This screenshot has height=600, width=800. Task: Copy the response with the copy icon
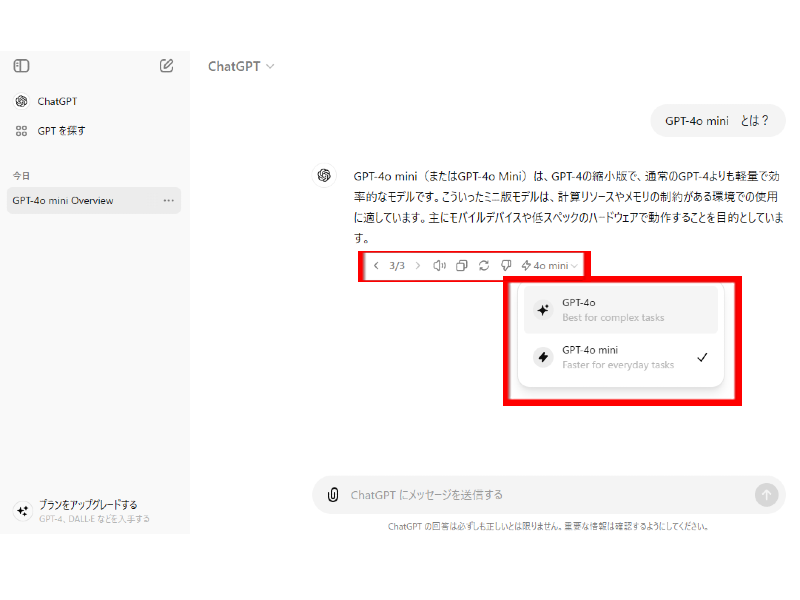pos(462,266)
